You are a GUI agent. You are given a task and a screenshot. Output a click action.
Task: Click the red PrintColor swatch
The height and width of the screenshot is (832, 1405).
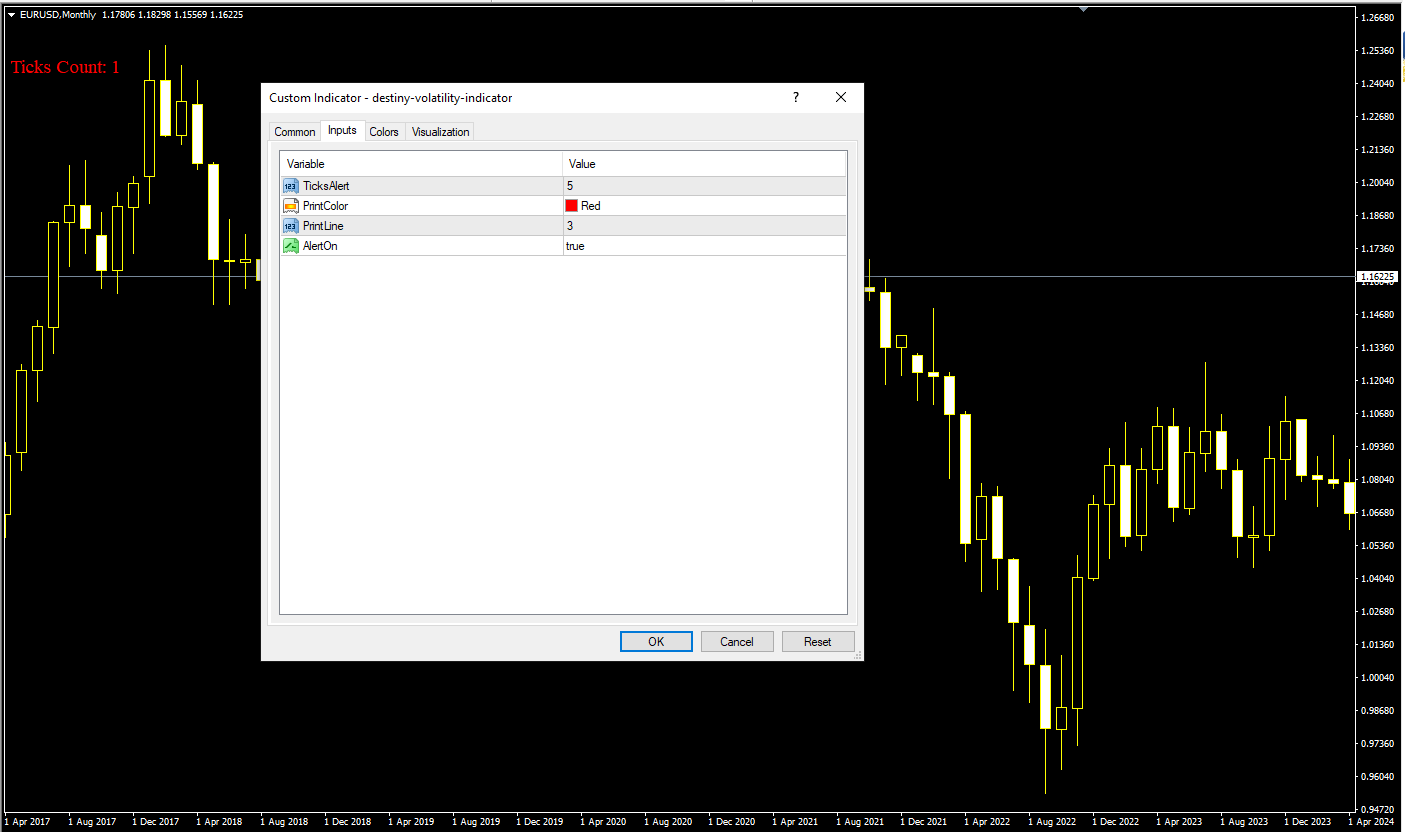[x=572, y=206]
